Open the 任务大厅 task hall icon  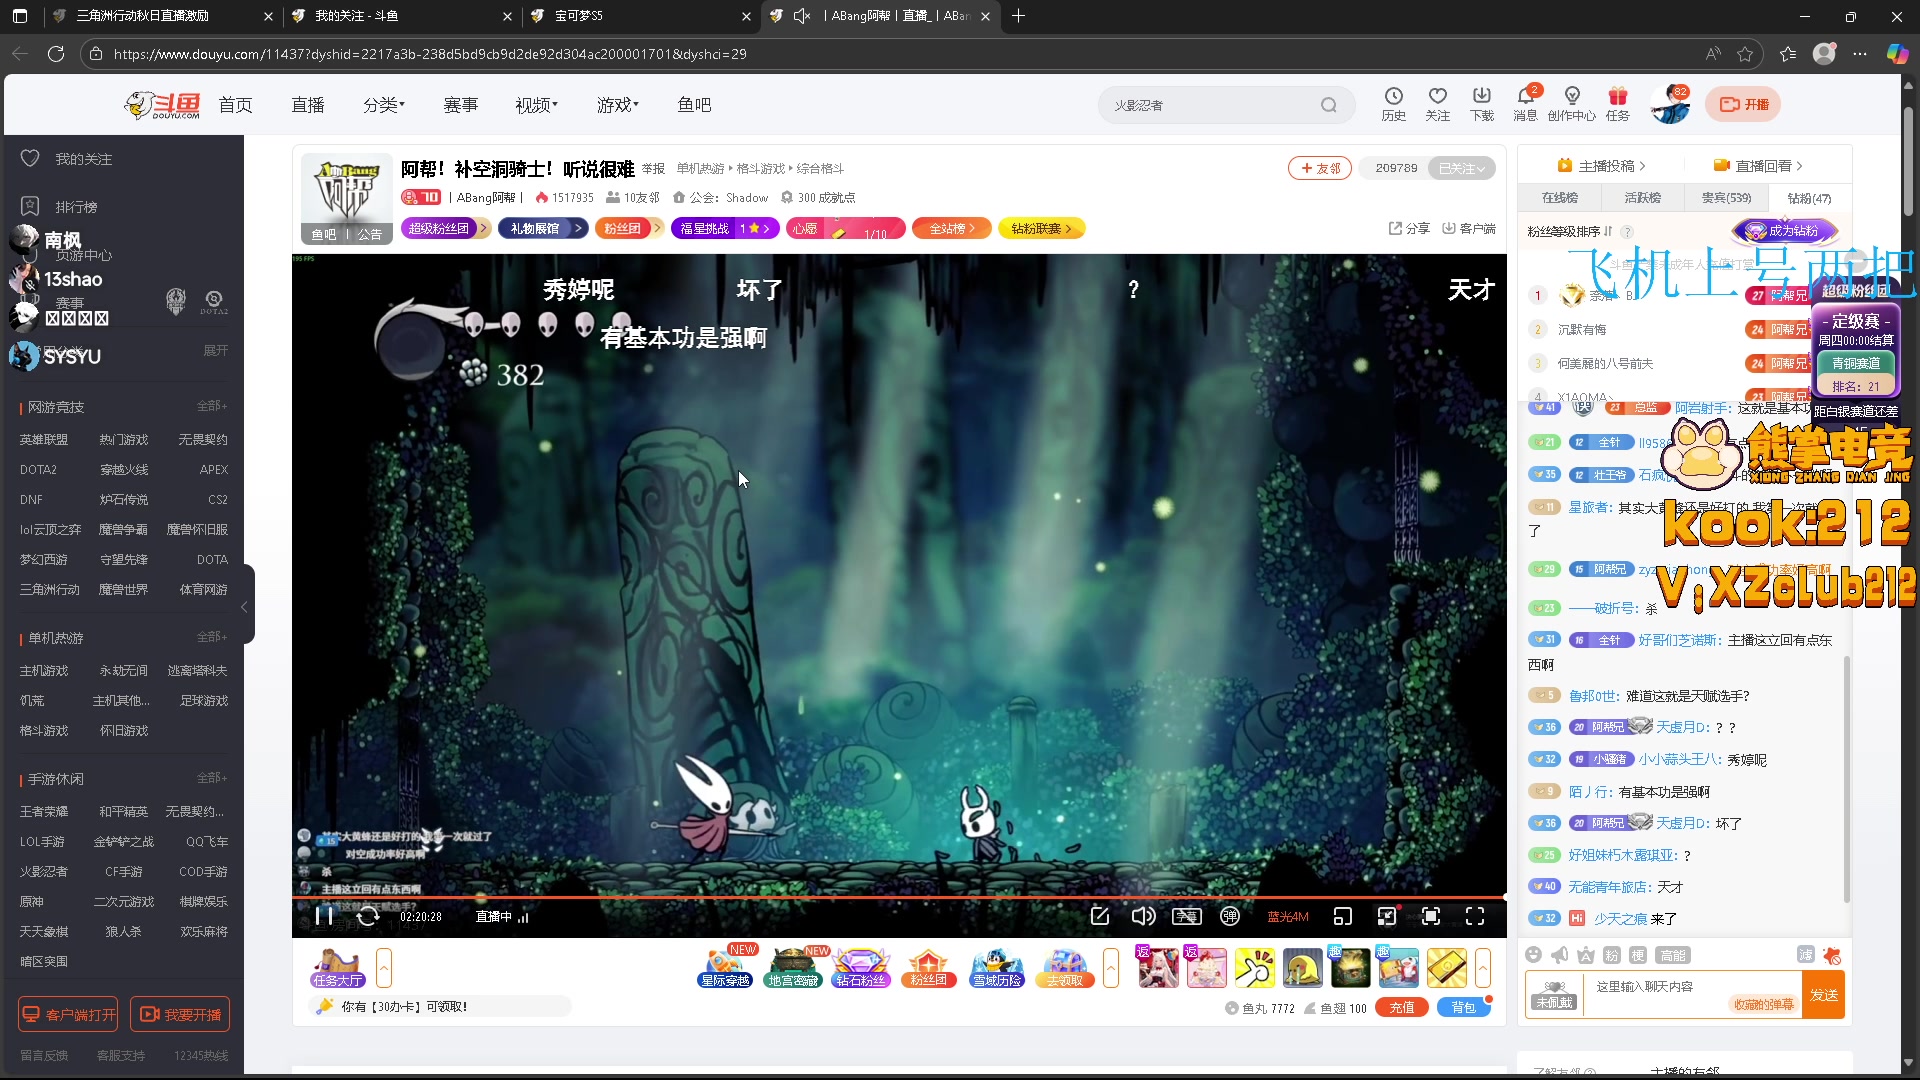(x=337, y=968)
